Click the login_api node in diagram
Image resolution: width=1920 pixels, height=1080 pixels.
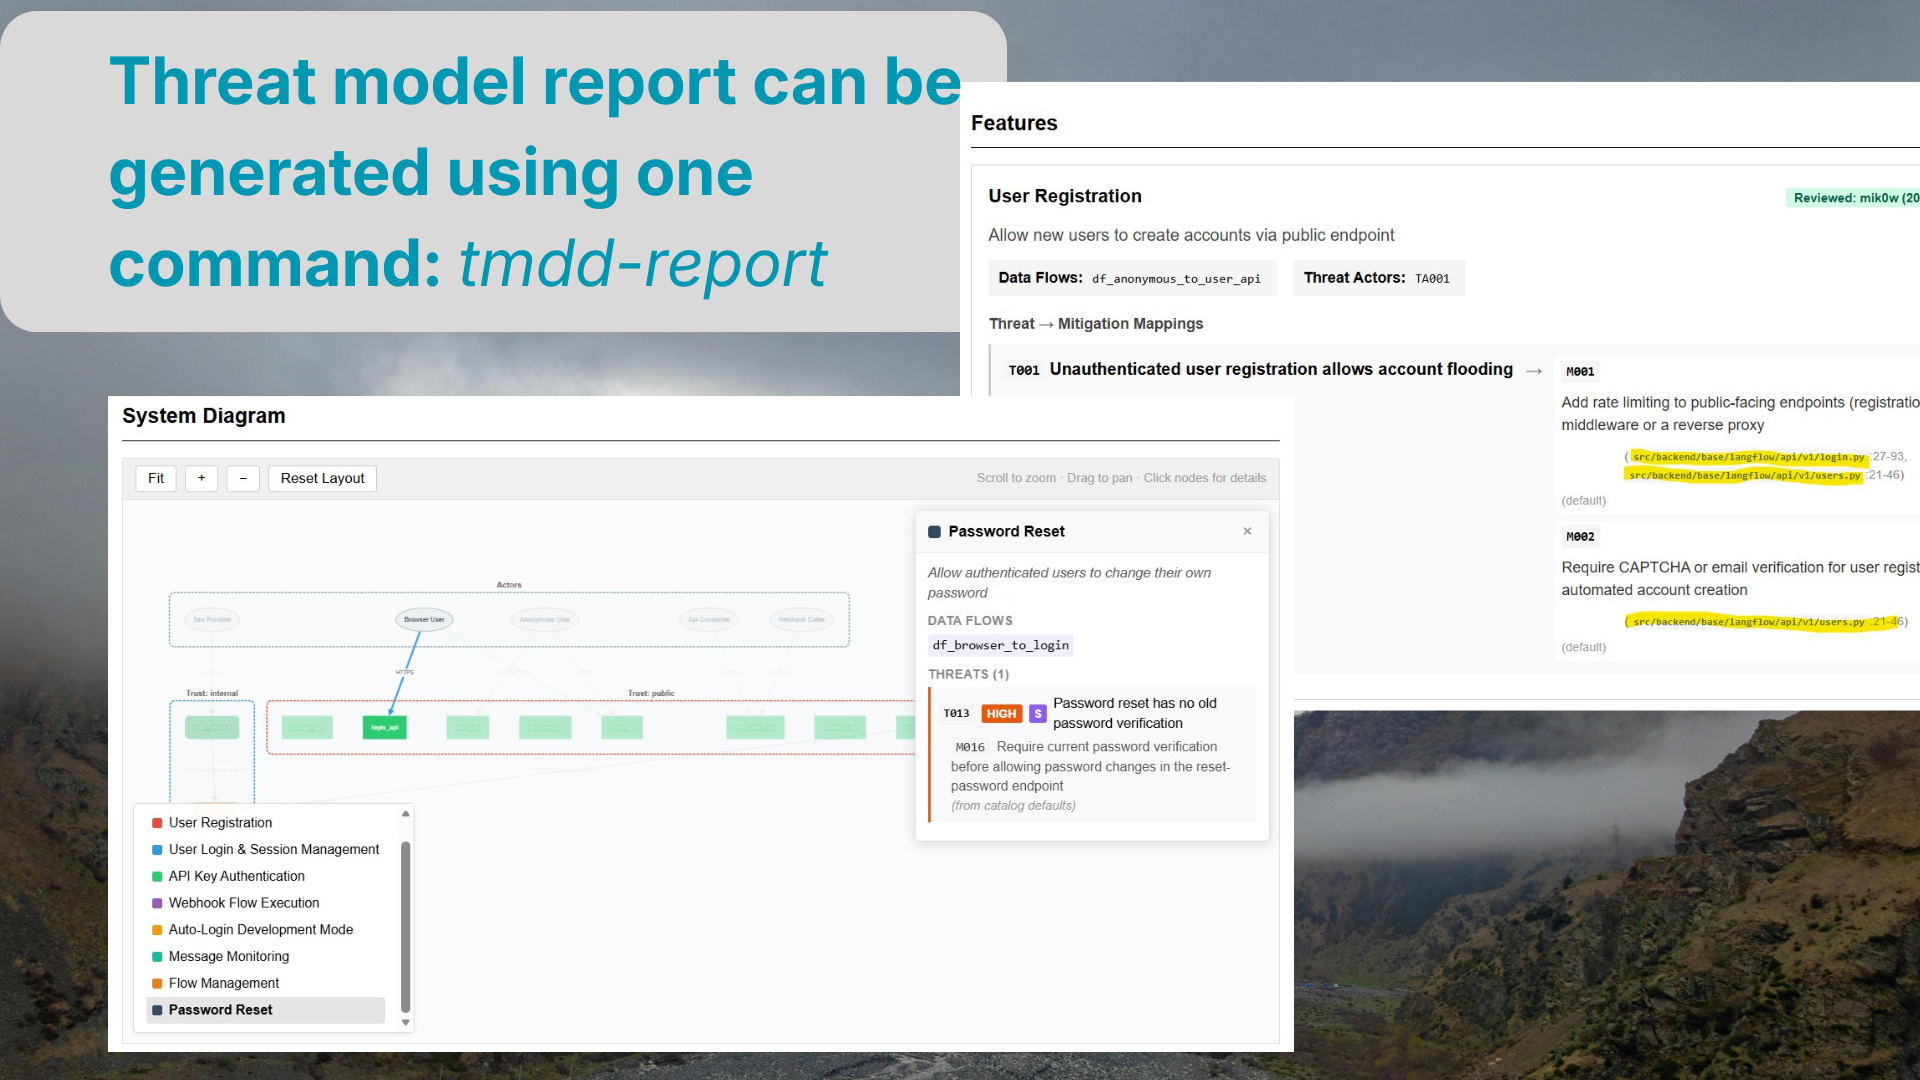pos(384,727)
